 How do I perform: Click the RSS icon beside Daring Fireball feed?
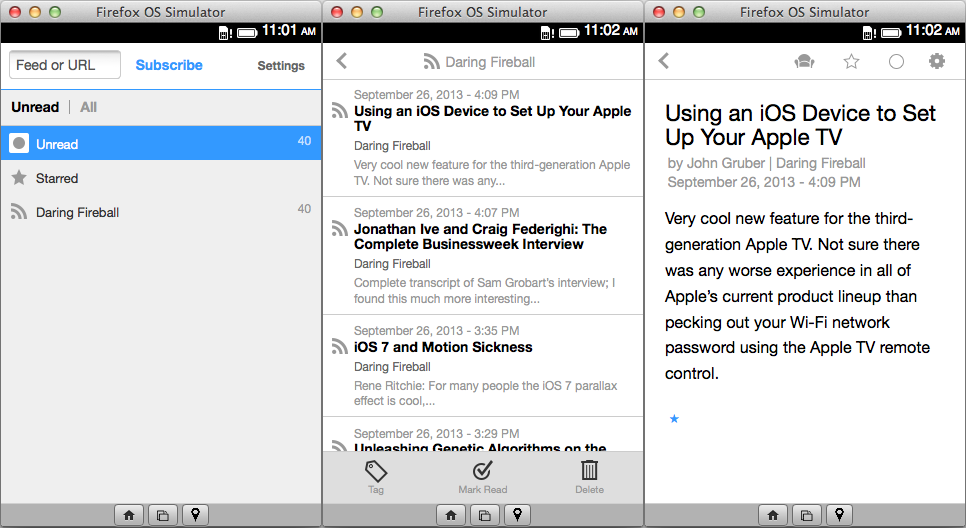(x=19, y=212)
